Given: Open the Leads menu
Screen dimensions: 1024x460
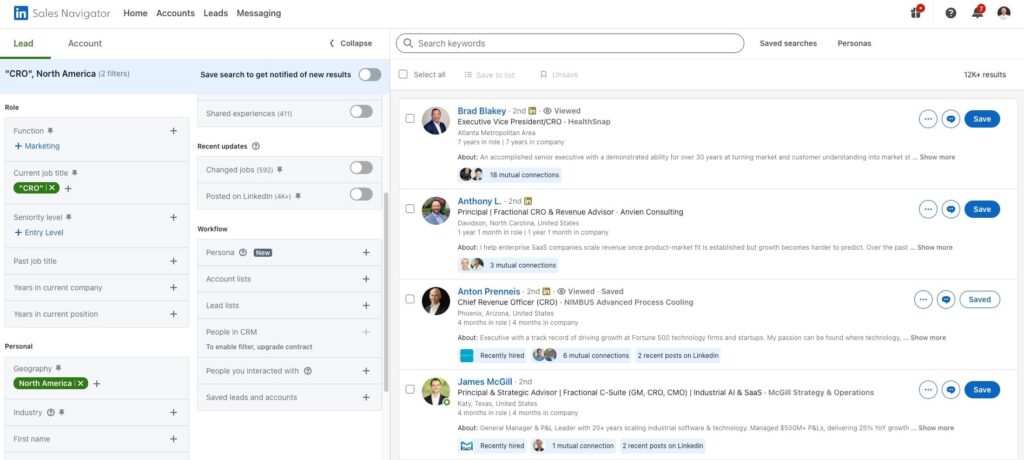Looking at the screenshot, I should 216,13.
